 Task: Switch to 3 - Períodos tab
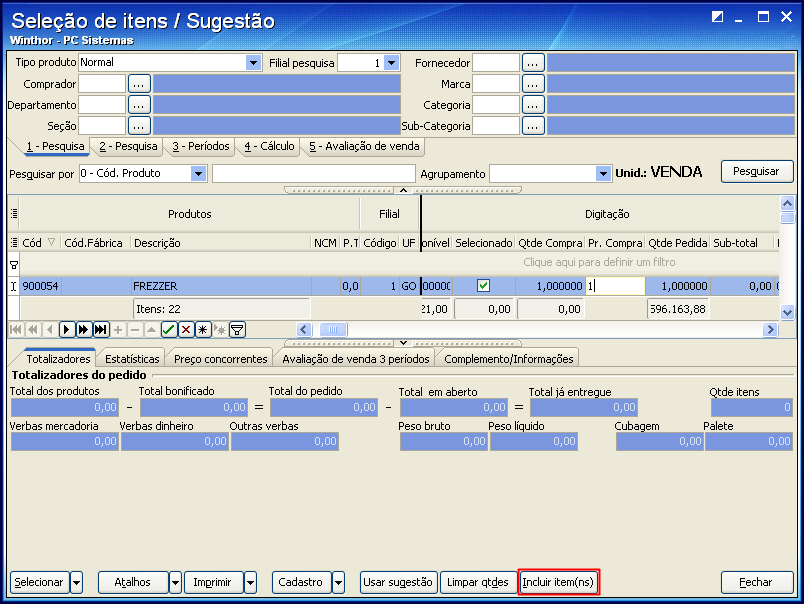[x=200, y=147]
